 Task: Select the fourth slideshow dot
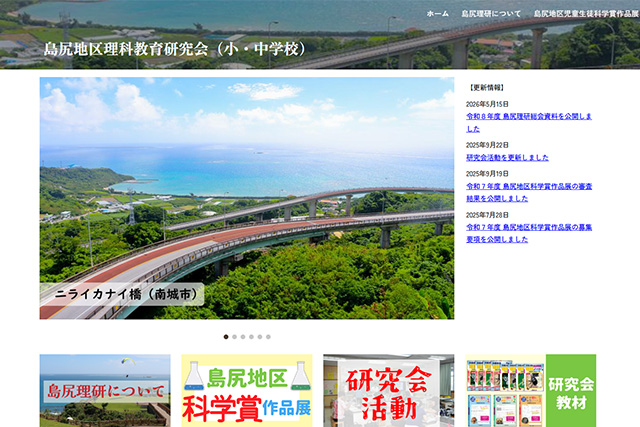[251, 337]
